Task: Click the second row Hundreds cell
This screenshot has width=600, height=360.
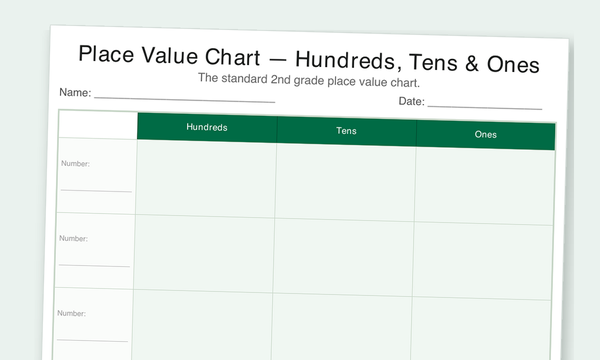Action: click(204, 254)
